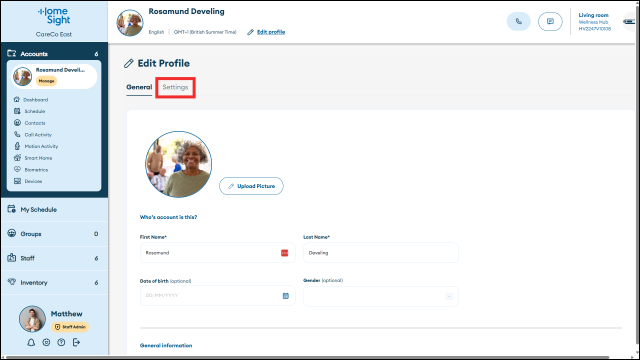The image size is (640, 360).
Task: Open Groups section in the sidebar
Action: click(54, 234)
